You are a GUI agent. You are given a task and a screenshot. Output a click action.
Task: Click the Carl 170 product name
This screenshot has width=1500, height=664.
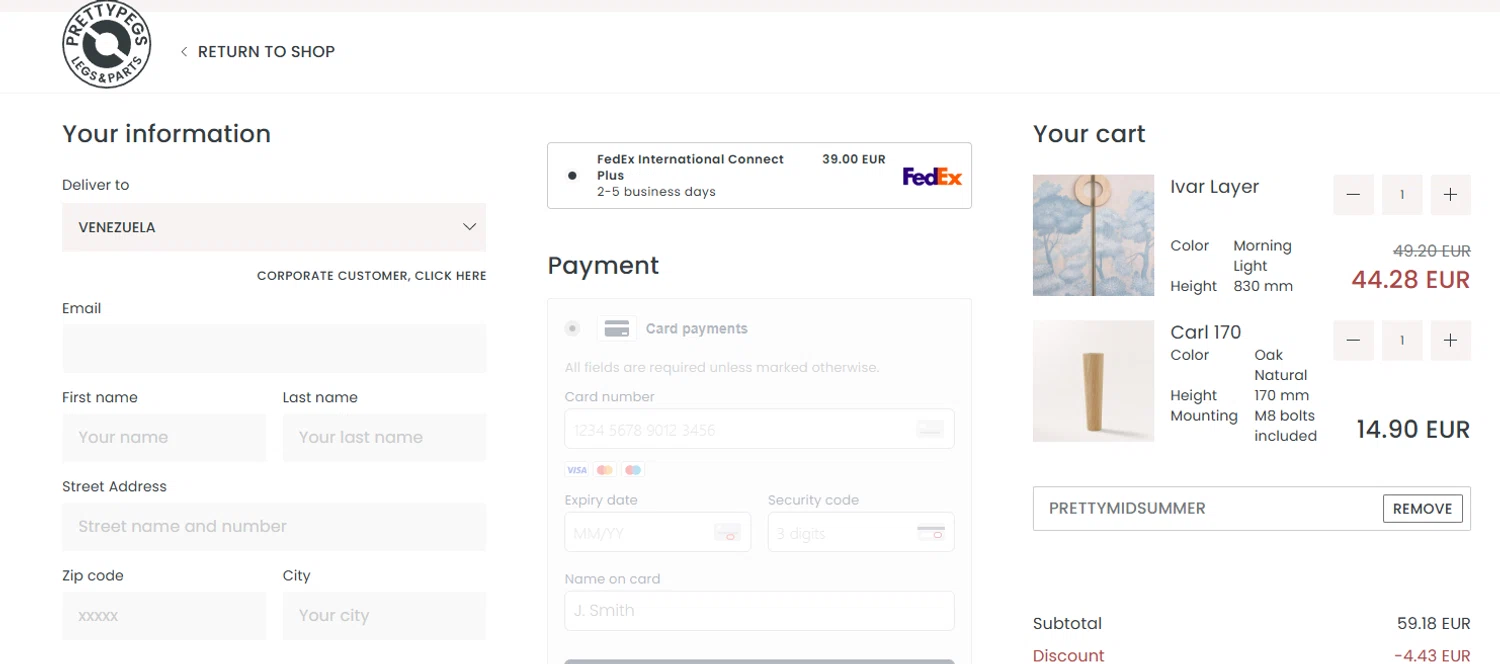tap(1205, 332)
